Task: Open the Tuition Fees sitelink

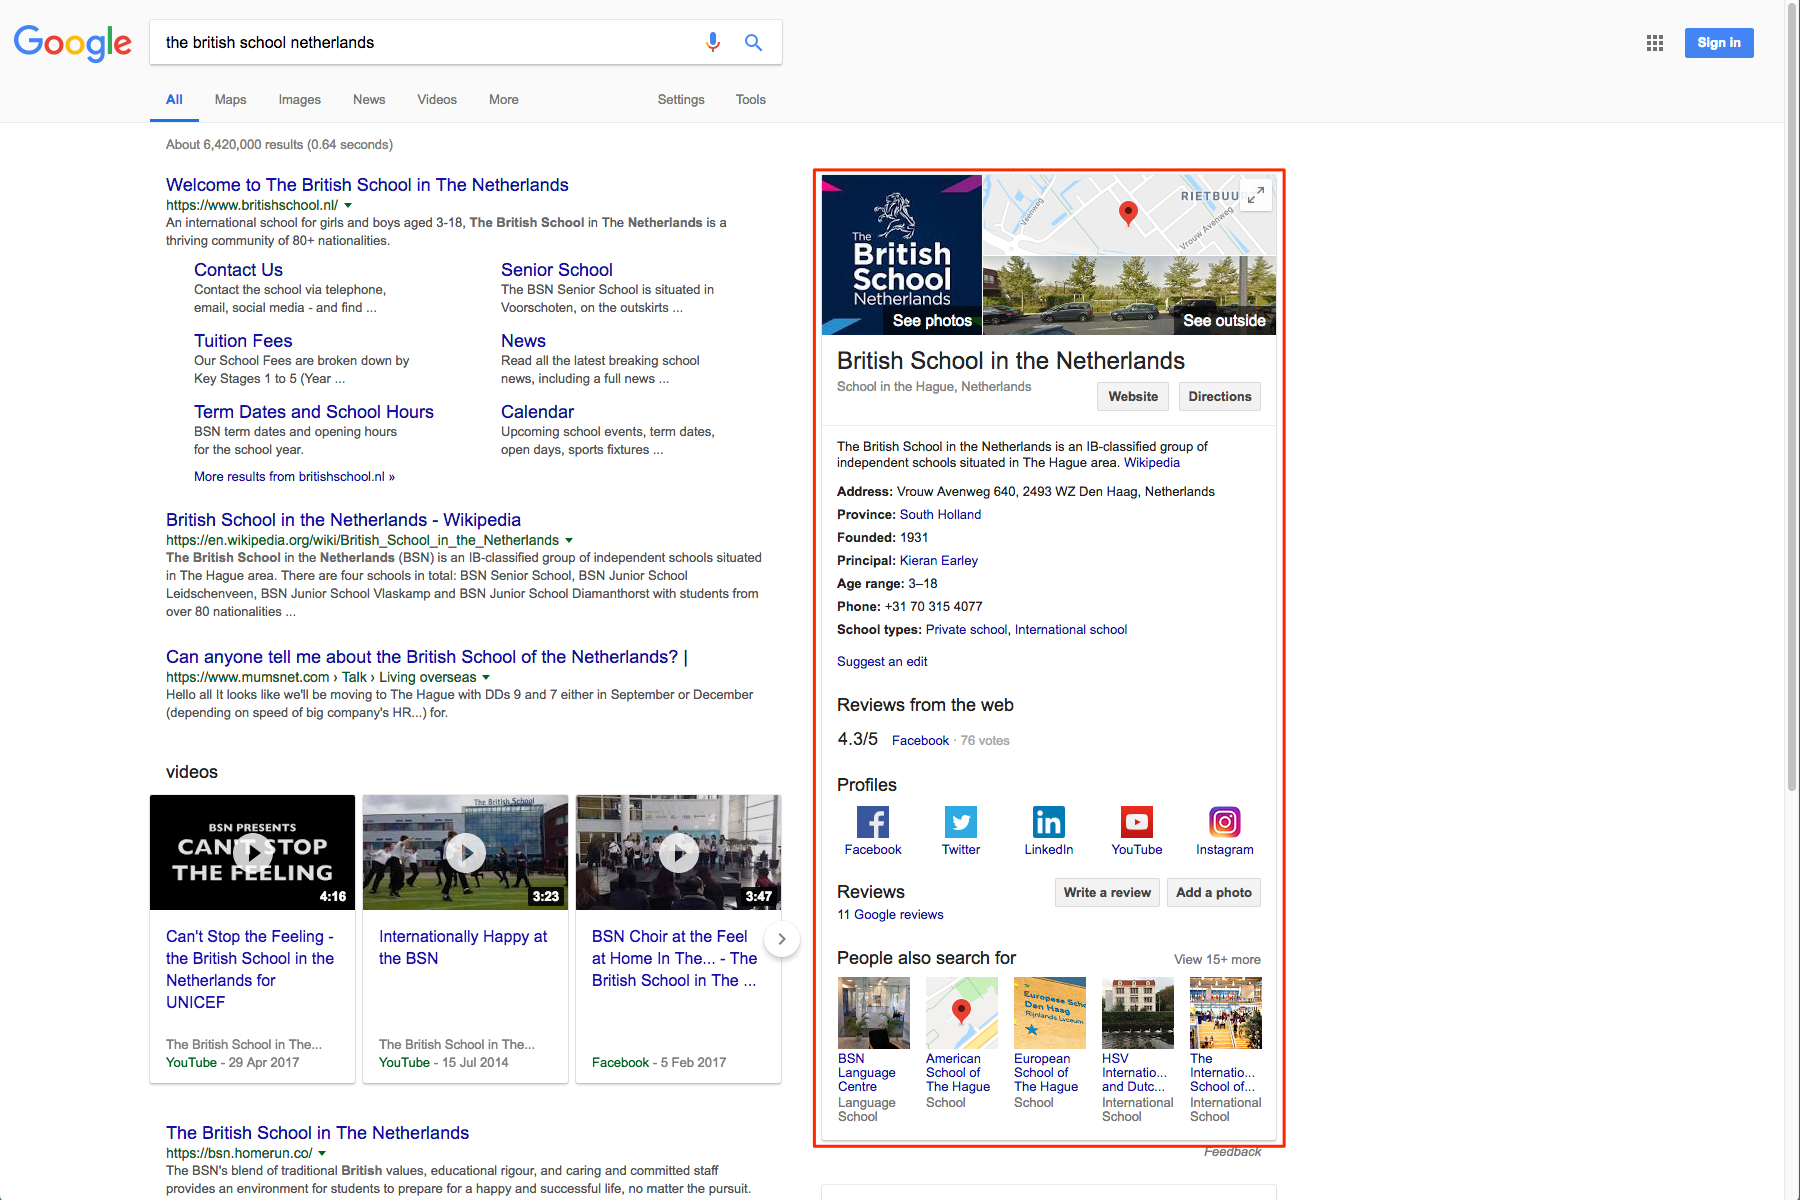Action: pos(243,341)
